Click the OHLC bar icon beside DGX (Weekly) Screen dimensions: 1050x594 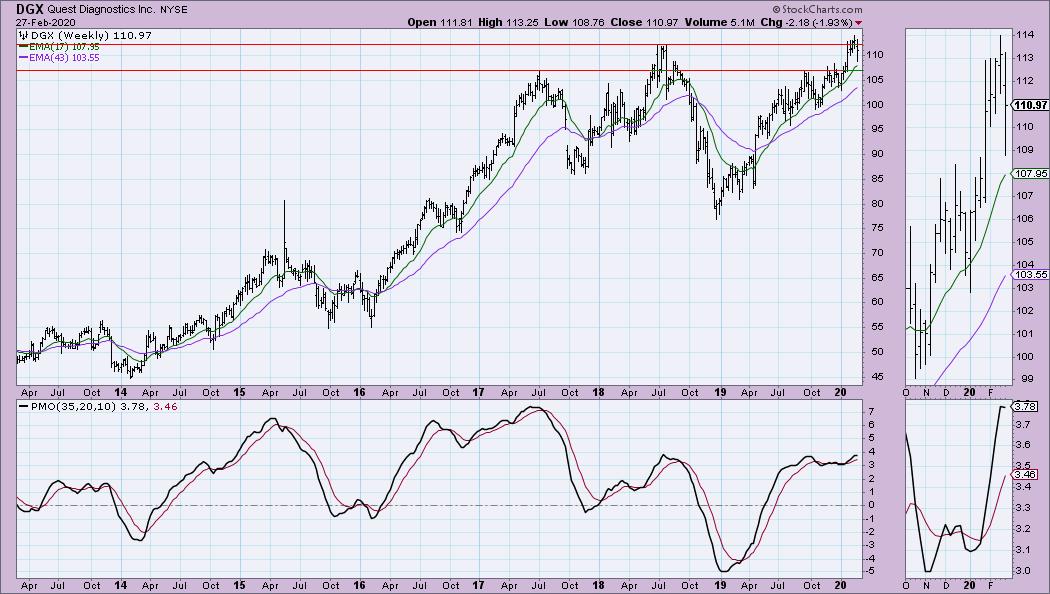(x=23, y=35)
